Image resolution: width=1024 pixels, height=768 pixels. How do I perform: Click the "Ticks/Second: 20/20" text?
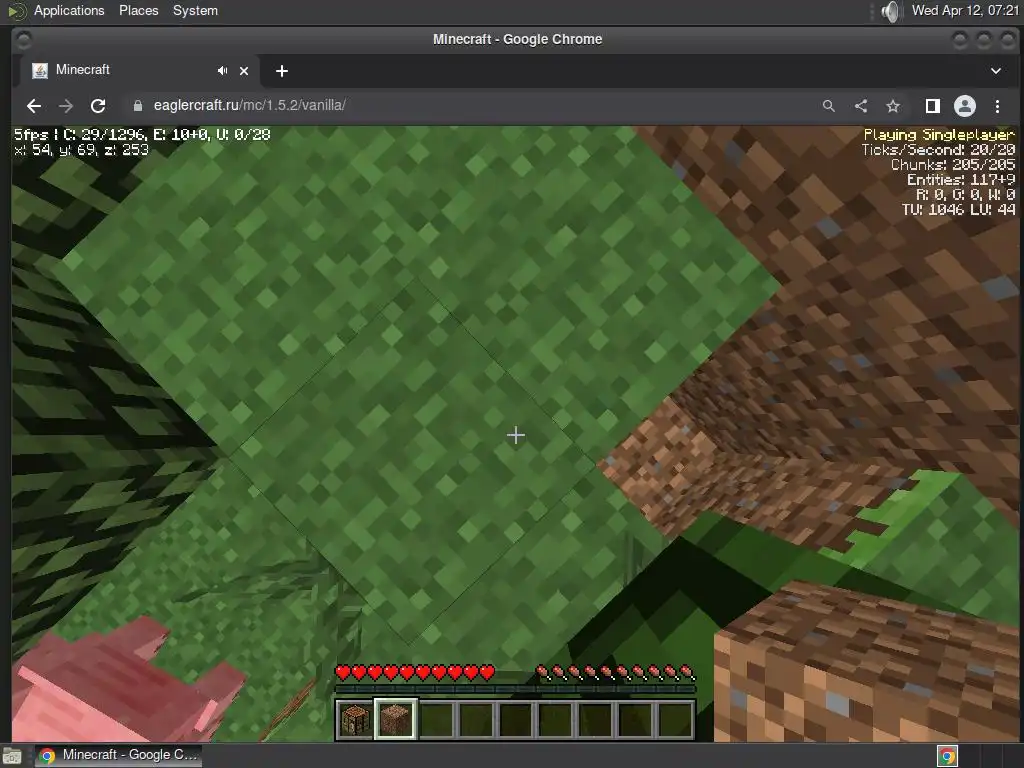938,150
